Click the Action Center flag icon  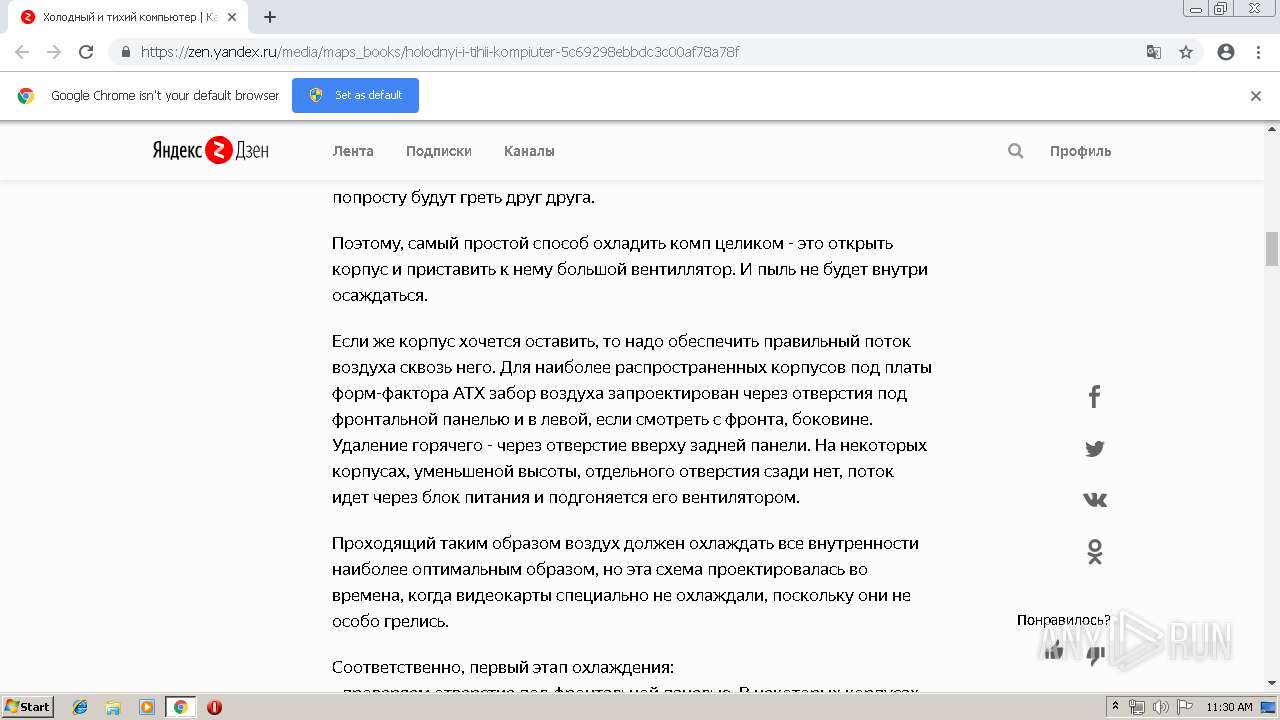(x=1184, y=707)
